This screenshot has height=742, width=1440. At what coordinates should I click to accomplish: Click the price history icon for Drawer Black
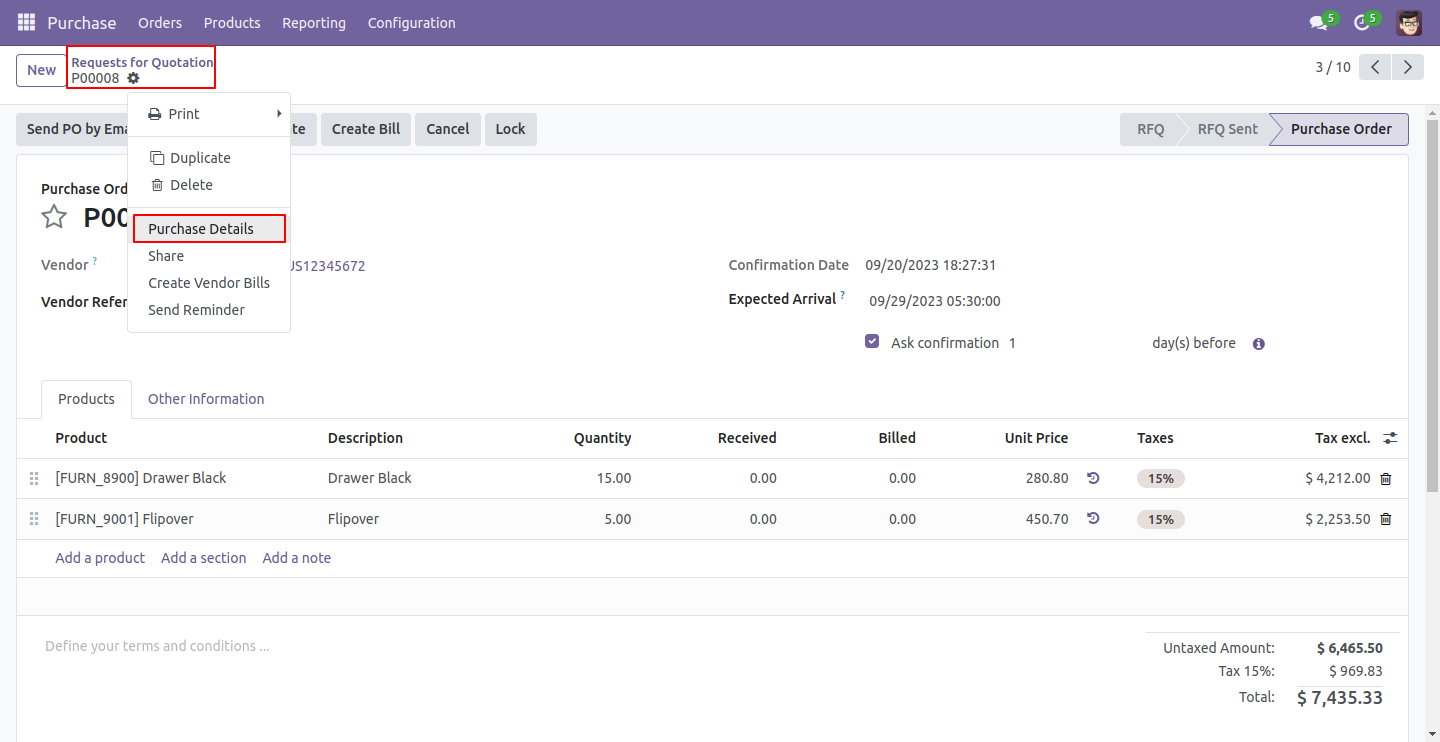click(1093, 478)
